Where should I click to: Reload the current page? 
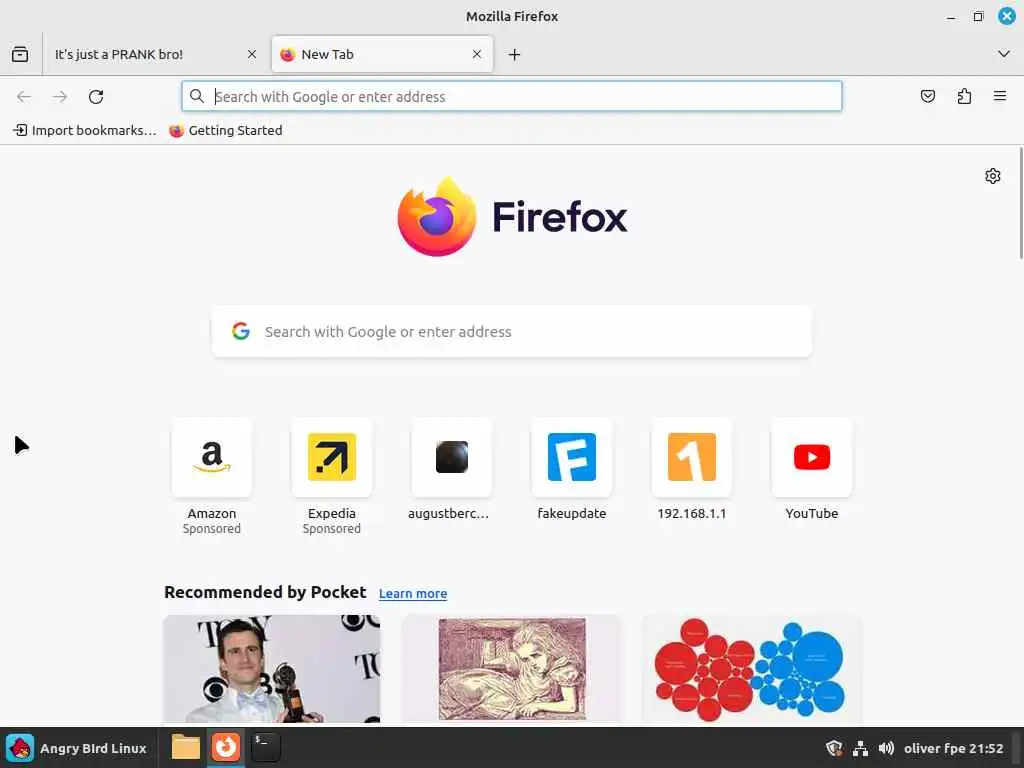click(96, 97)
